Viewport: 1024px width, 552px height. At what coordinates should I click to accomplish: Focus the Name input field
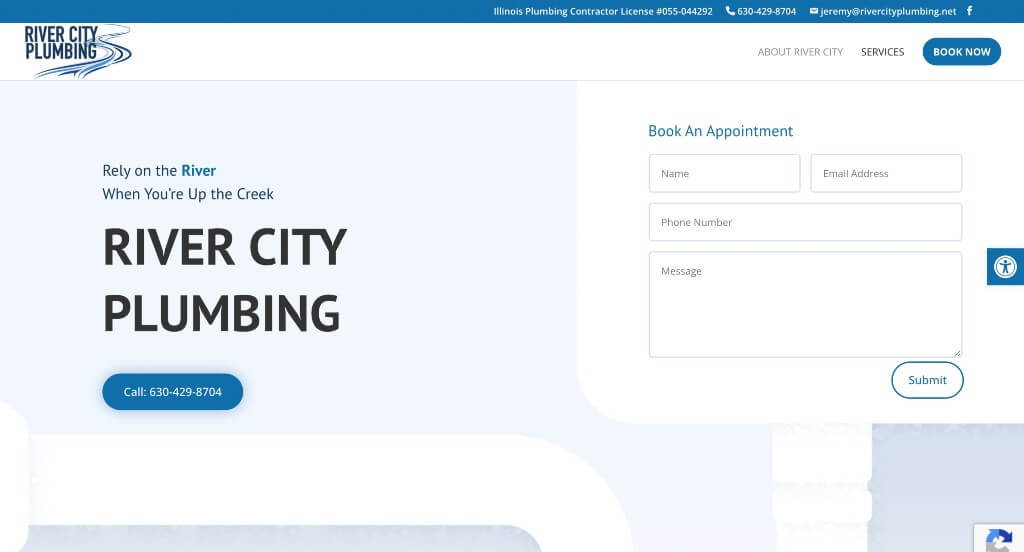[724, 173]
